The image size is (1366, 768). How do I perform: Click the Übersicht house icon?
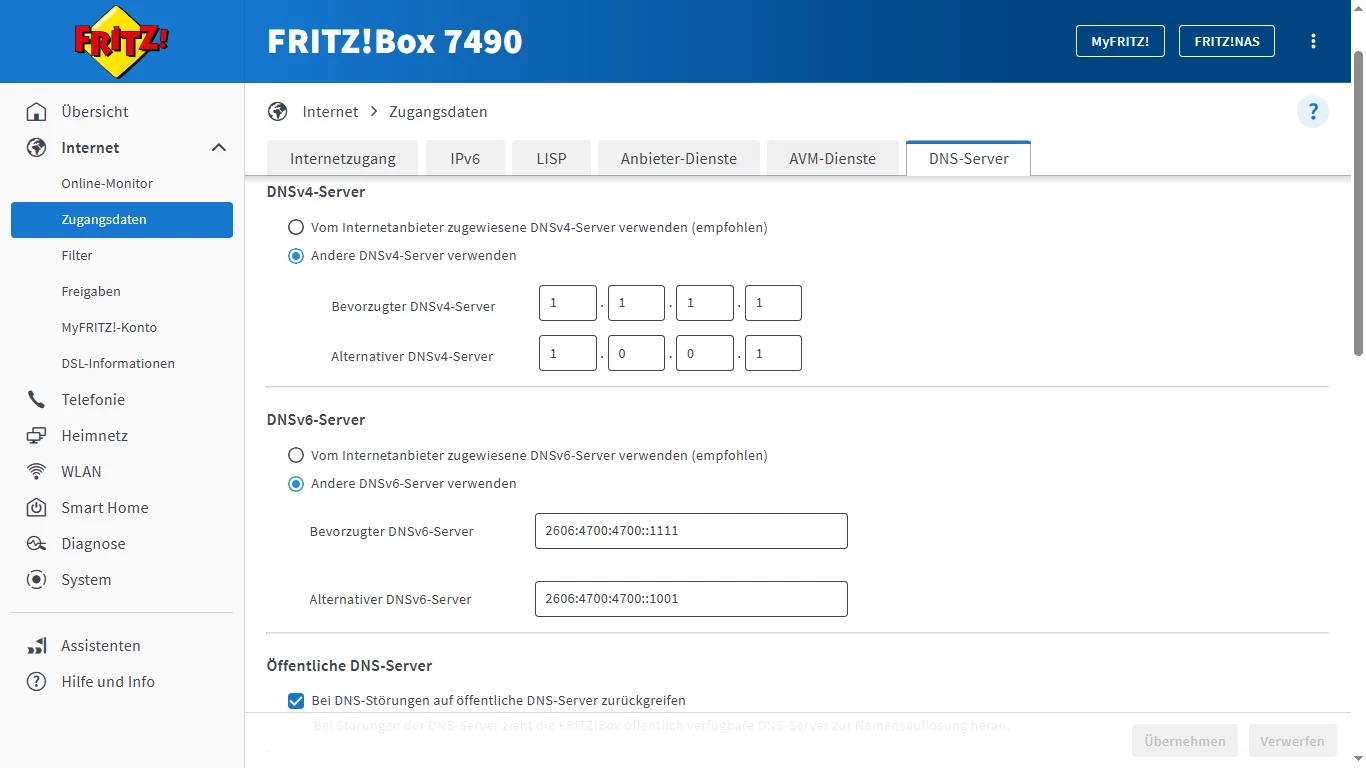pos(37,112)
